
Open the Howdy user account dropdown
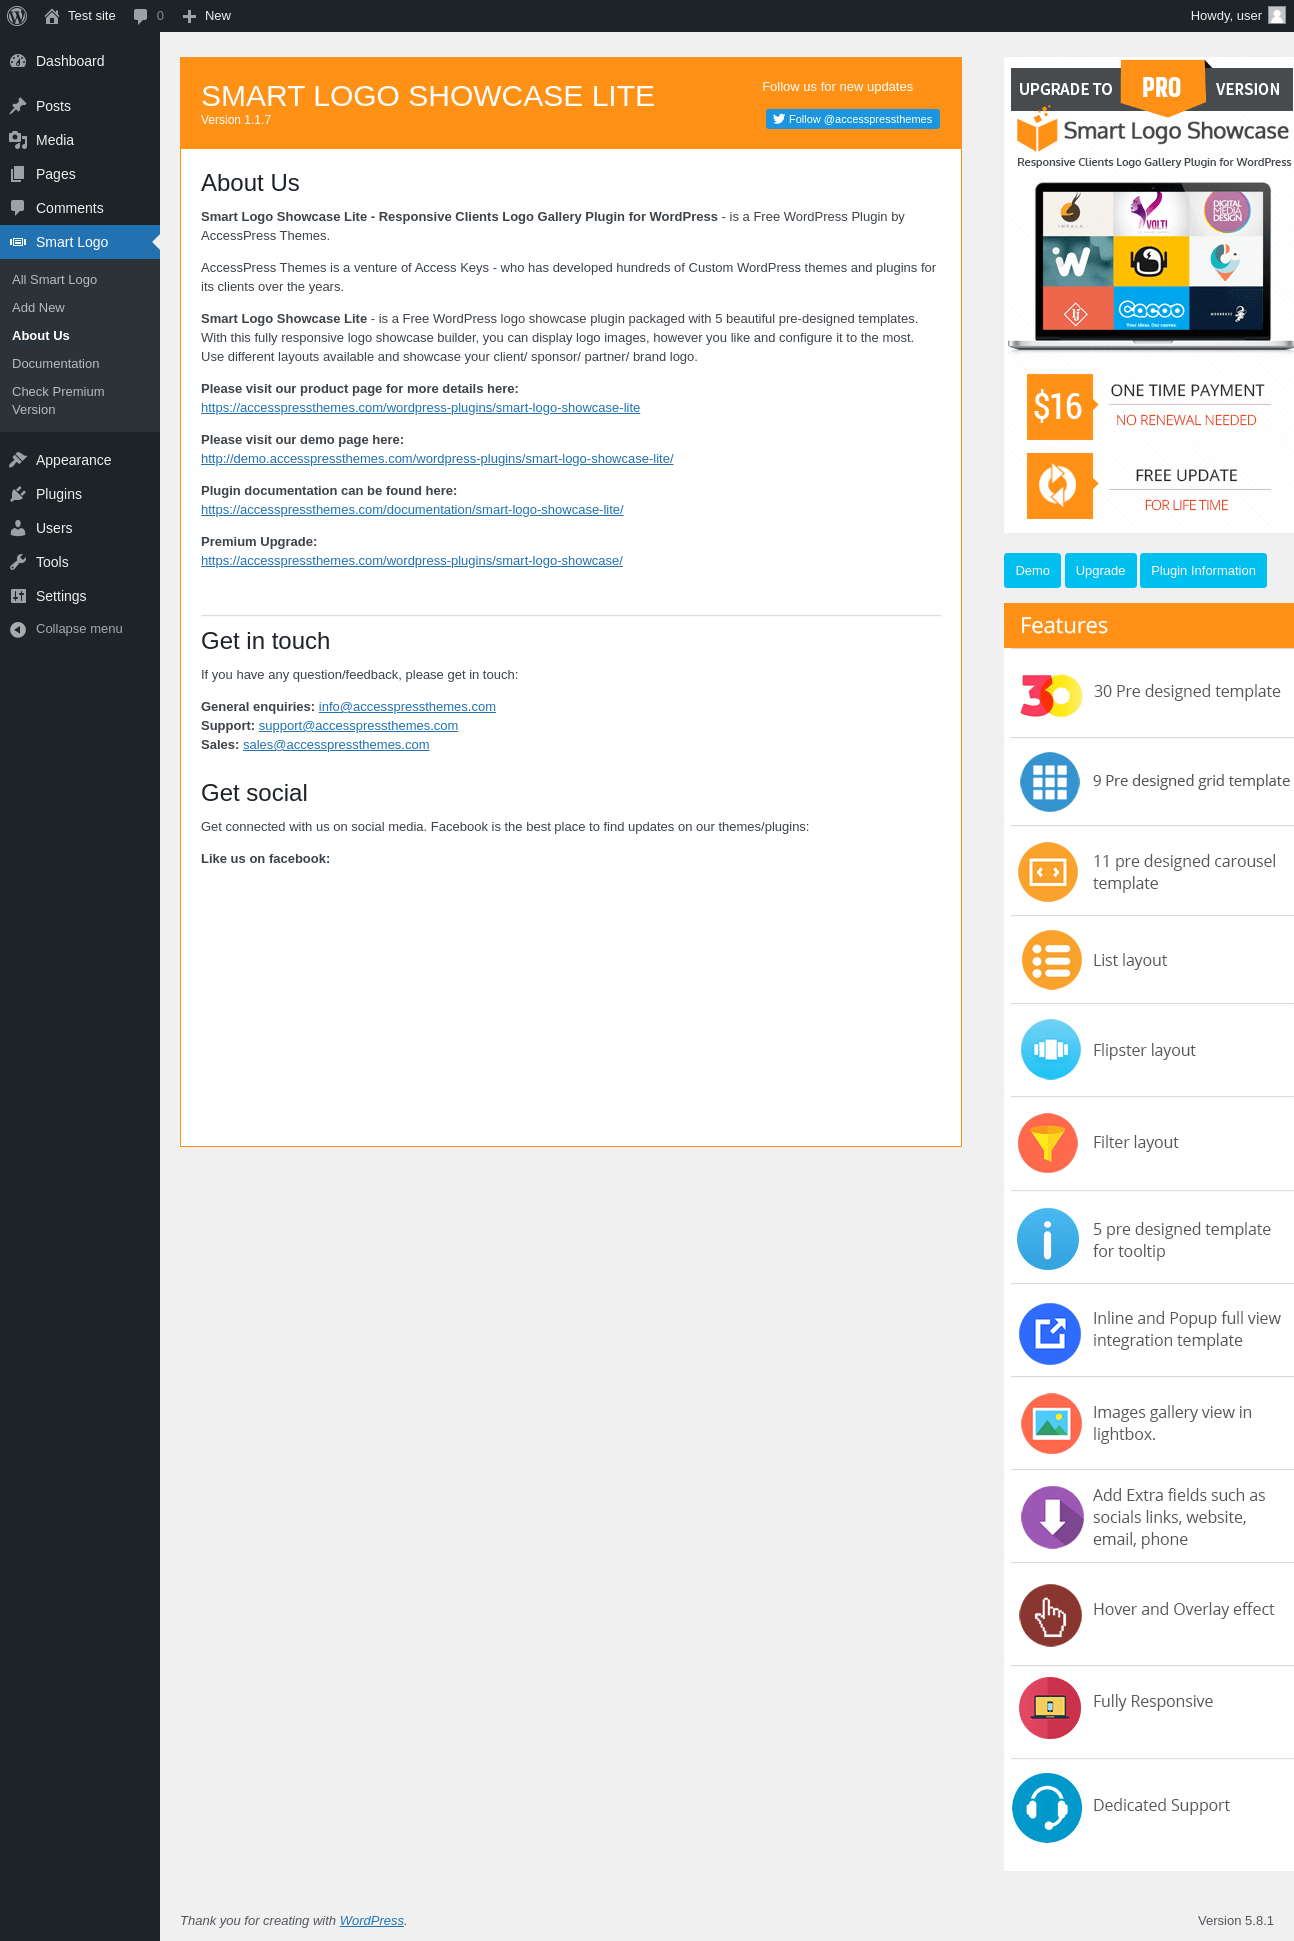(x=1237, y=16)
